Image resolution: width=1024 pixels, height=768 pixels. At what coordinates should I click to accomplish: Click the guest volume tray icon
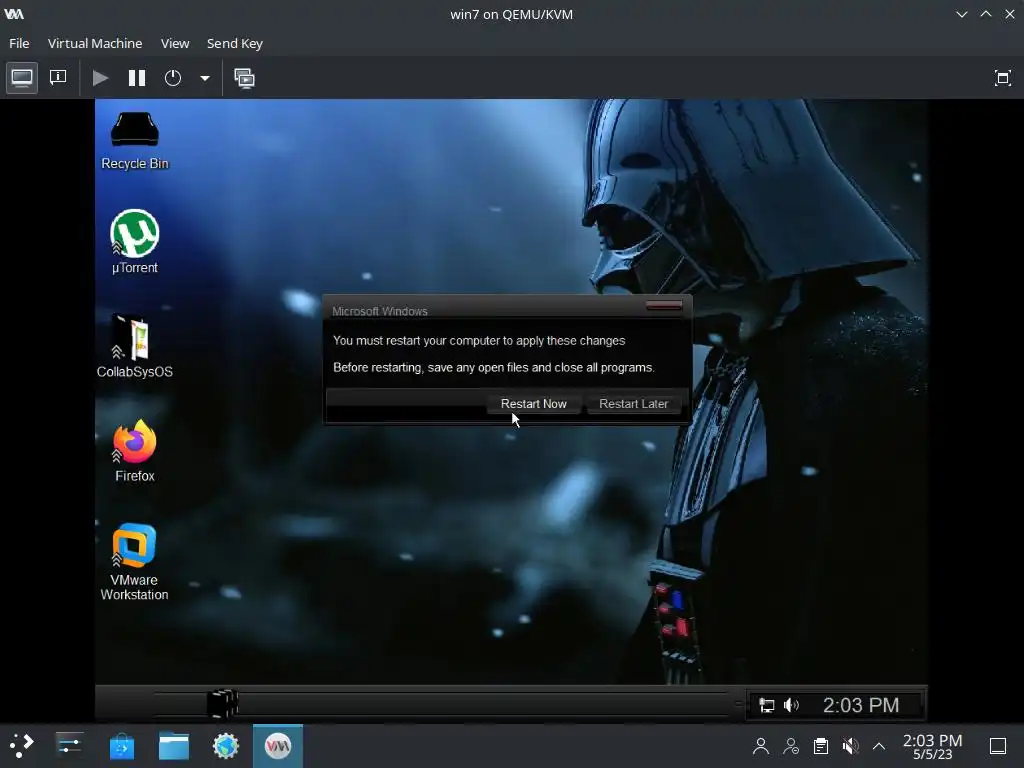pyautogui.click(x=792, y=705)
